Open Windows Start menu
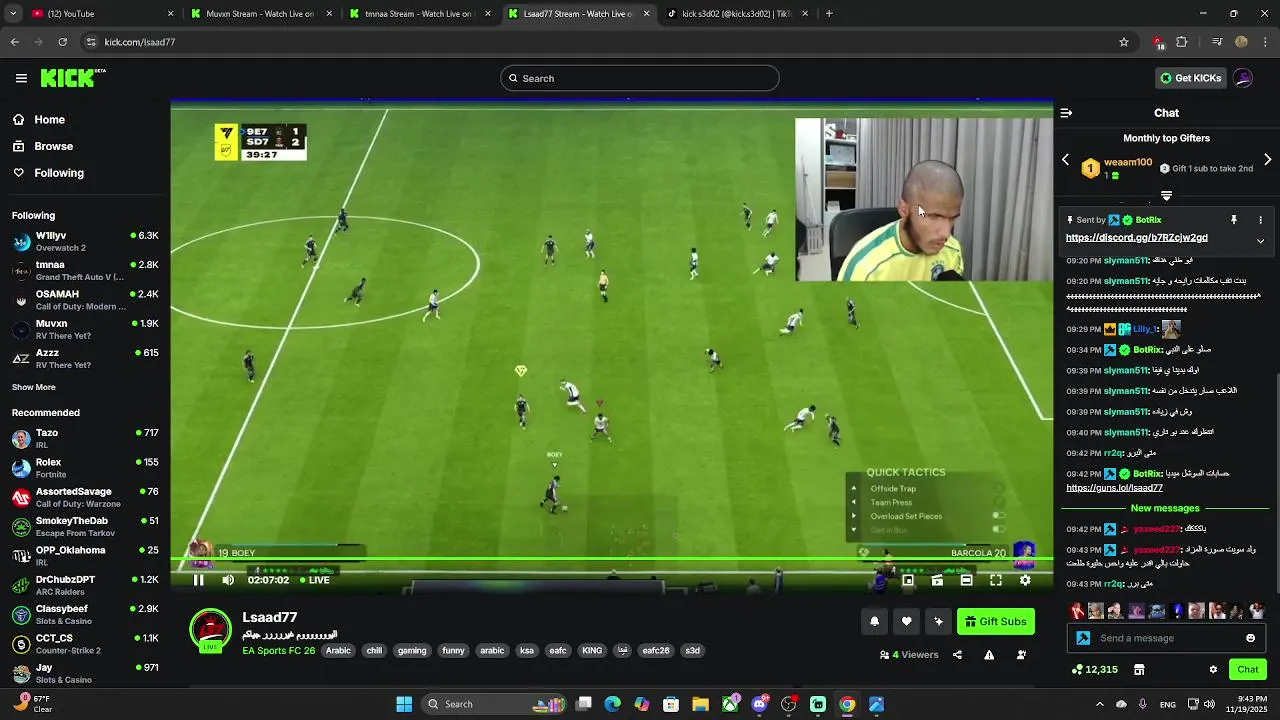 [x=404, y=704]
